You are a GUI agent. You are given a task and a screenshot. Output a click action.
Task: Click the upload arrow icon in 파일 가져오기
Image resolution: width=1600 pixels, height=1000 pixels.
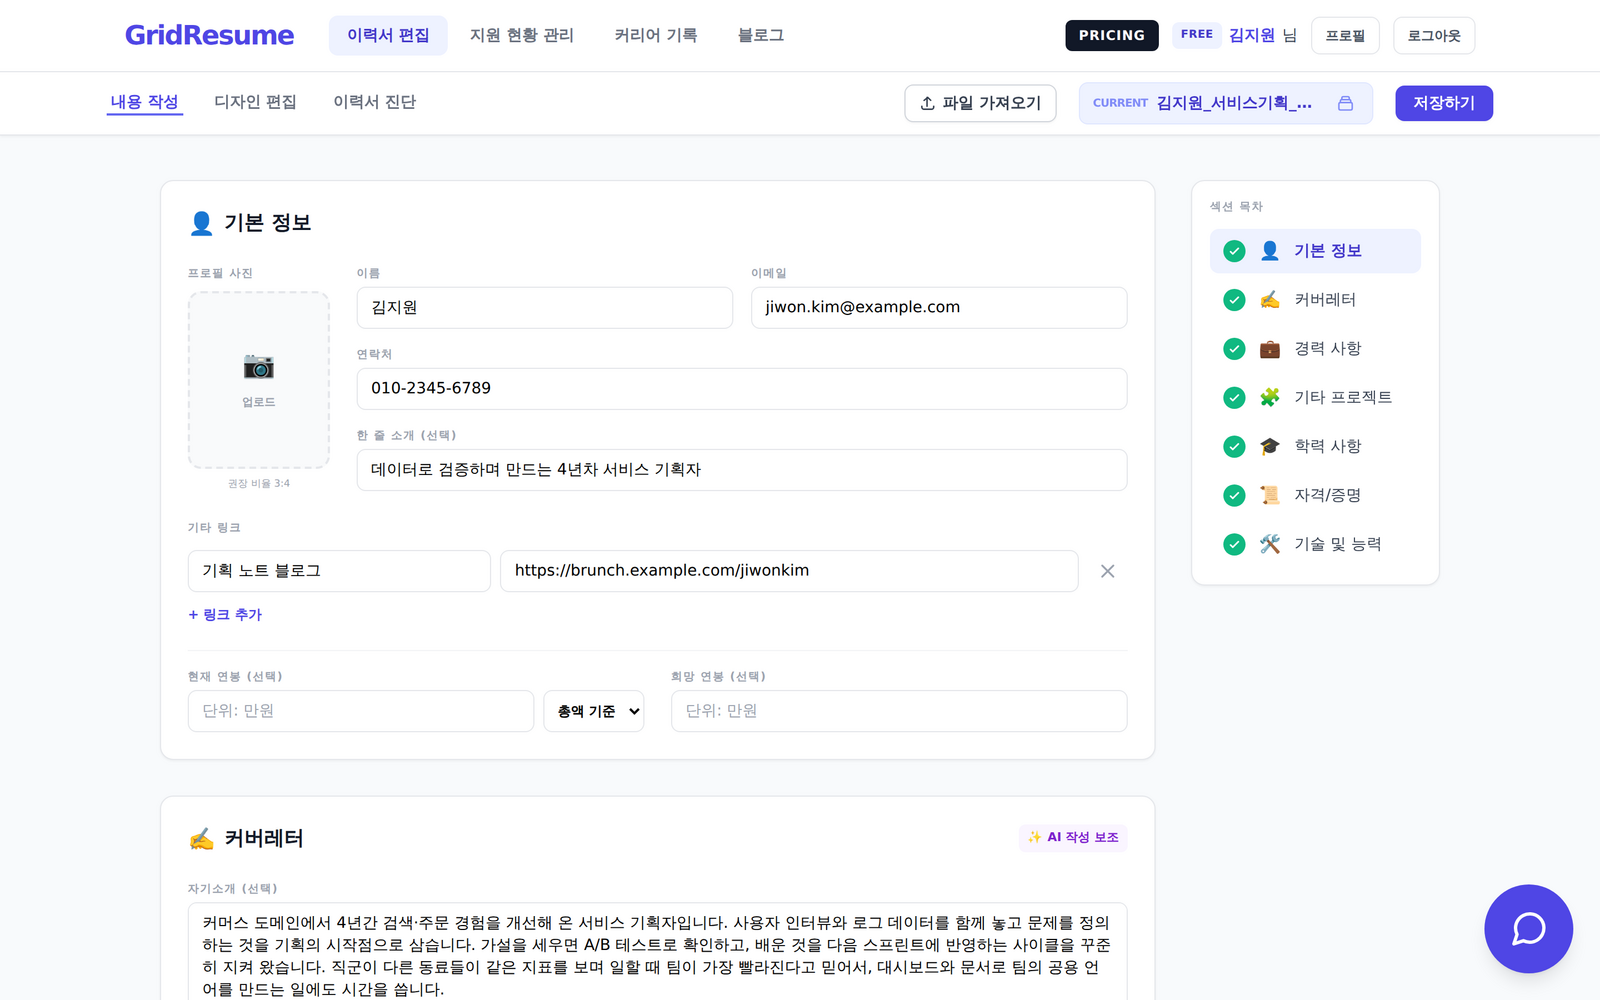pyautogui.click(x=927, y=103)
